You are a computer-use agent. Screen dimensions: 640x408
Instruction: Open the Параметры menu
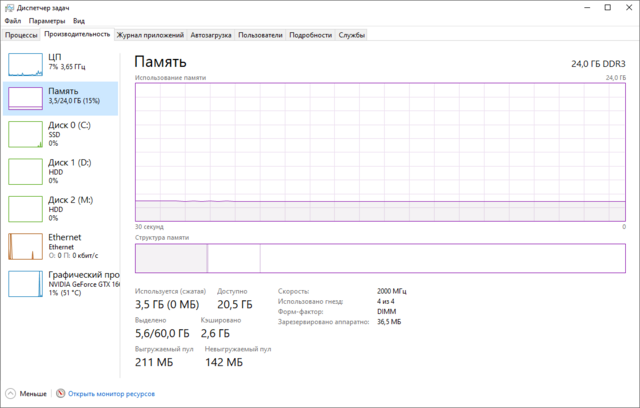click(x=47, y=20)
